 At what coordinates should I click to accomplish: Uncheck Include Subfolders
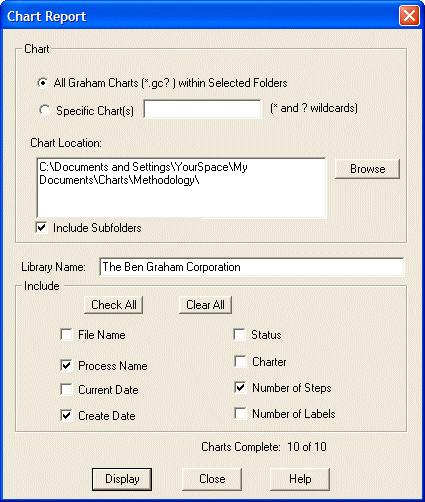(41, 228)
